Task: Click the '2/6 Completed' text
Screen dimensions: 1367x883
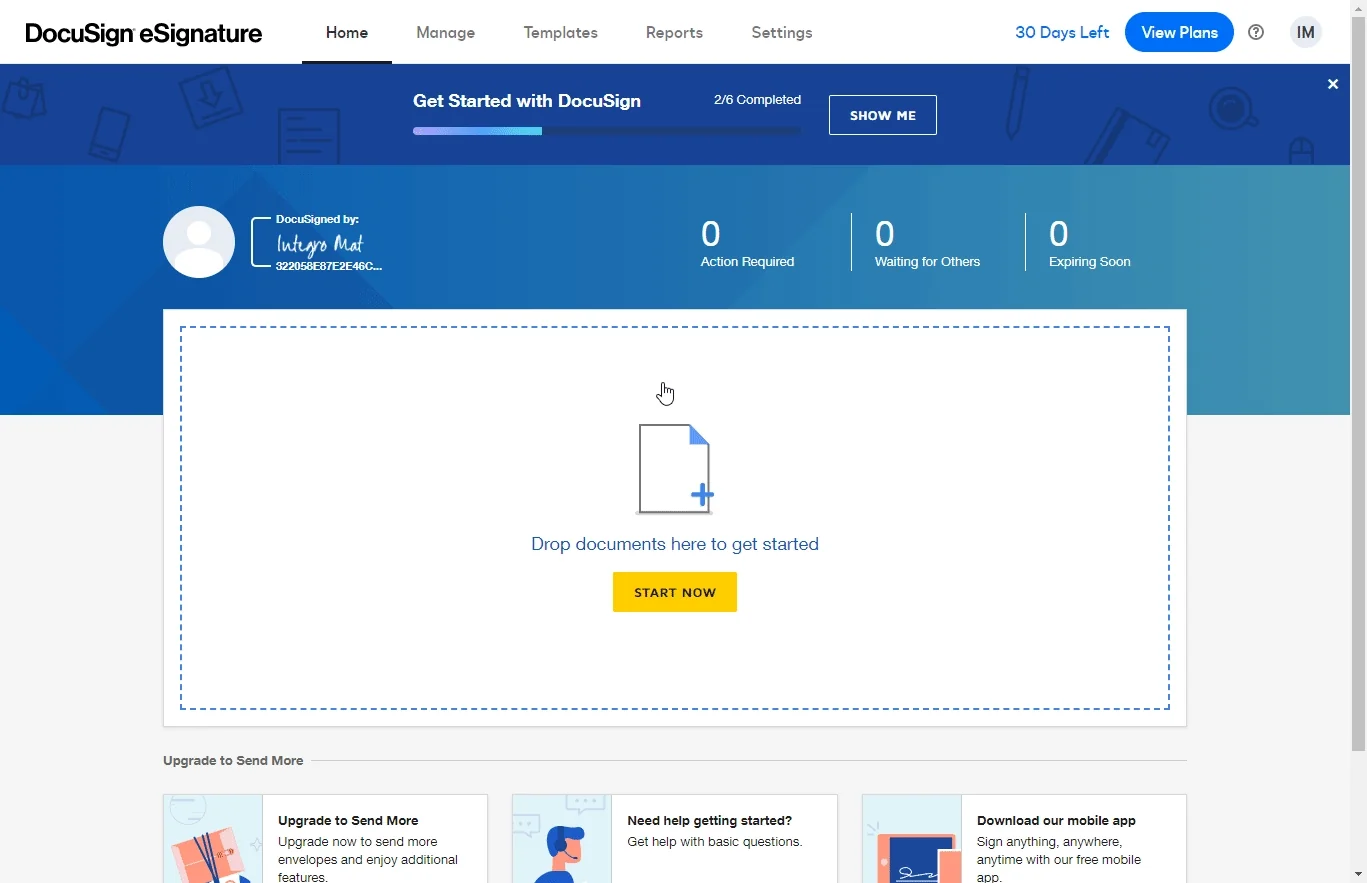Action: coord(757,100)
